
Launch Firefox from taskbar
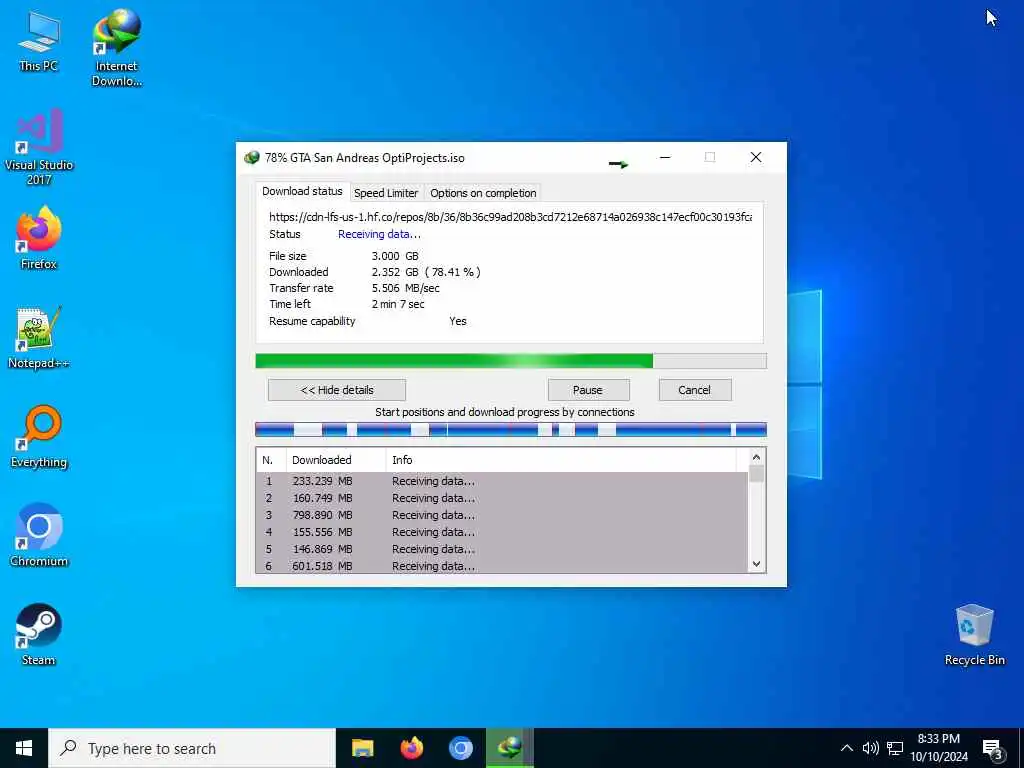tap(411, 748)
